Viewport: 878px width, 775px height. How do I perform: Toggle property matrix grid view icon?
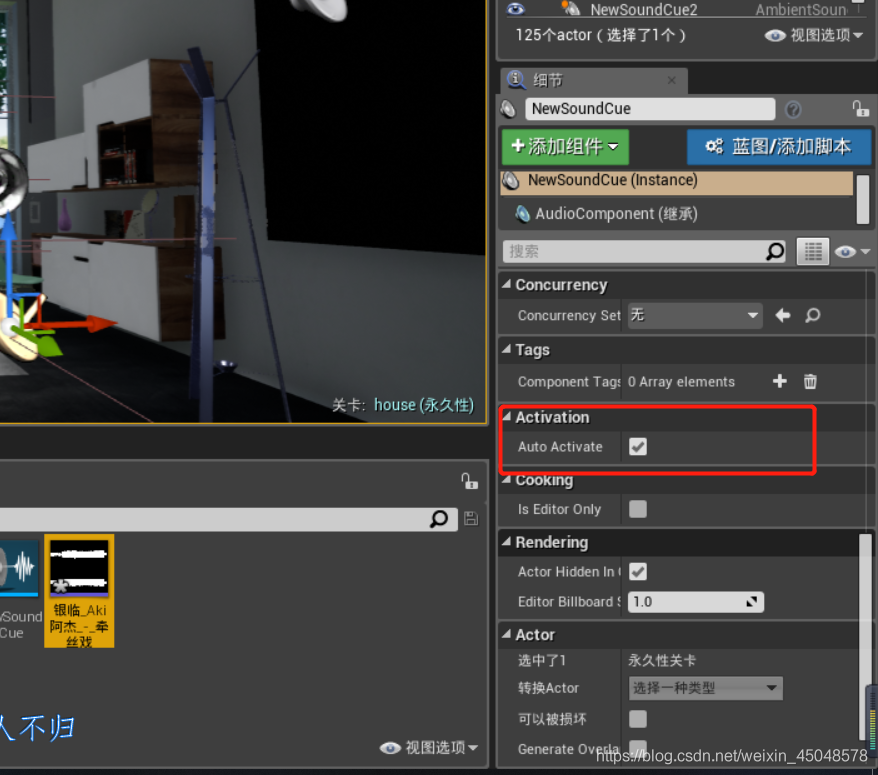(812, 251)
